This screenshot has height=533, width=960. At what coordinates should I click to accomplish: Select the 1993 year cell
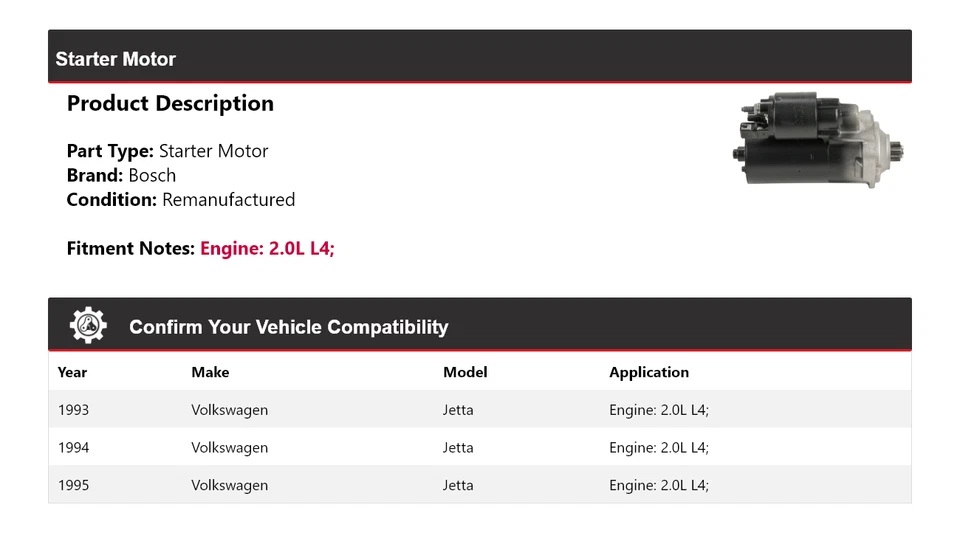[73, 410]
